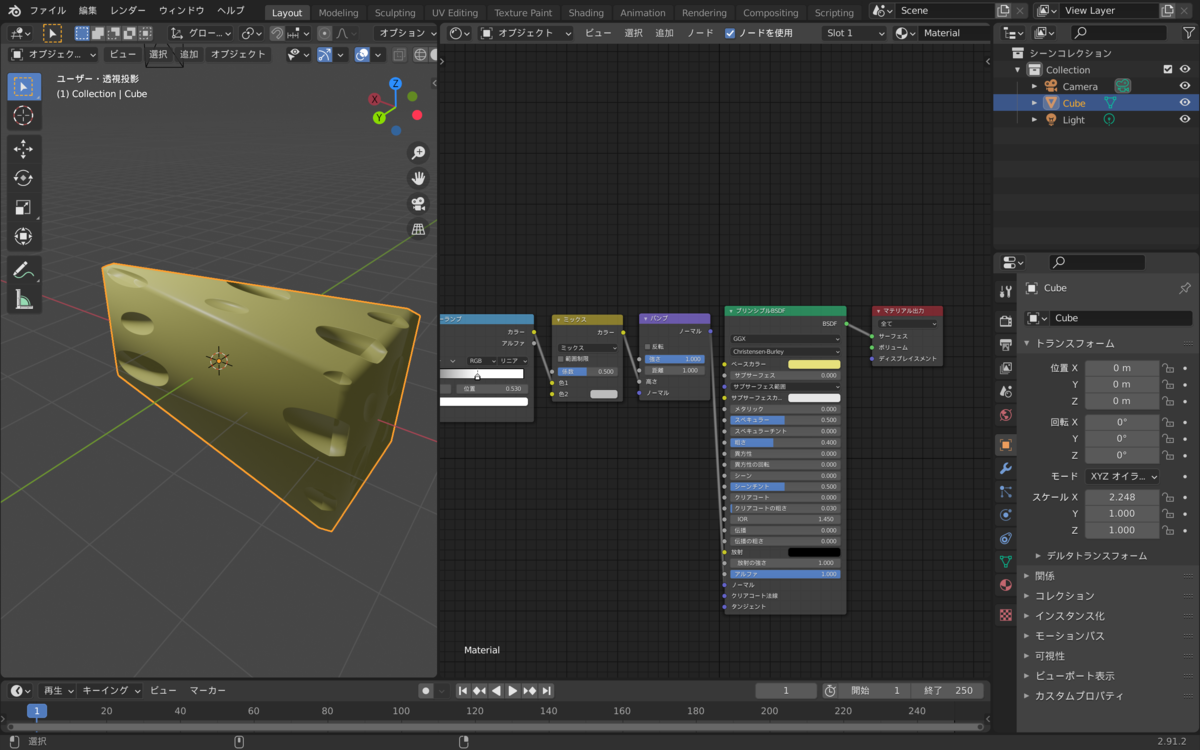Open the ファイル menu
1200x750 pixels.
click(48, 10)
